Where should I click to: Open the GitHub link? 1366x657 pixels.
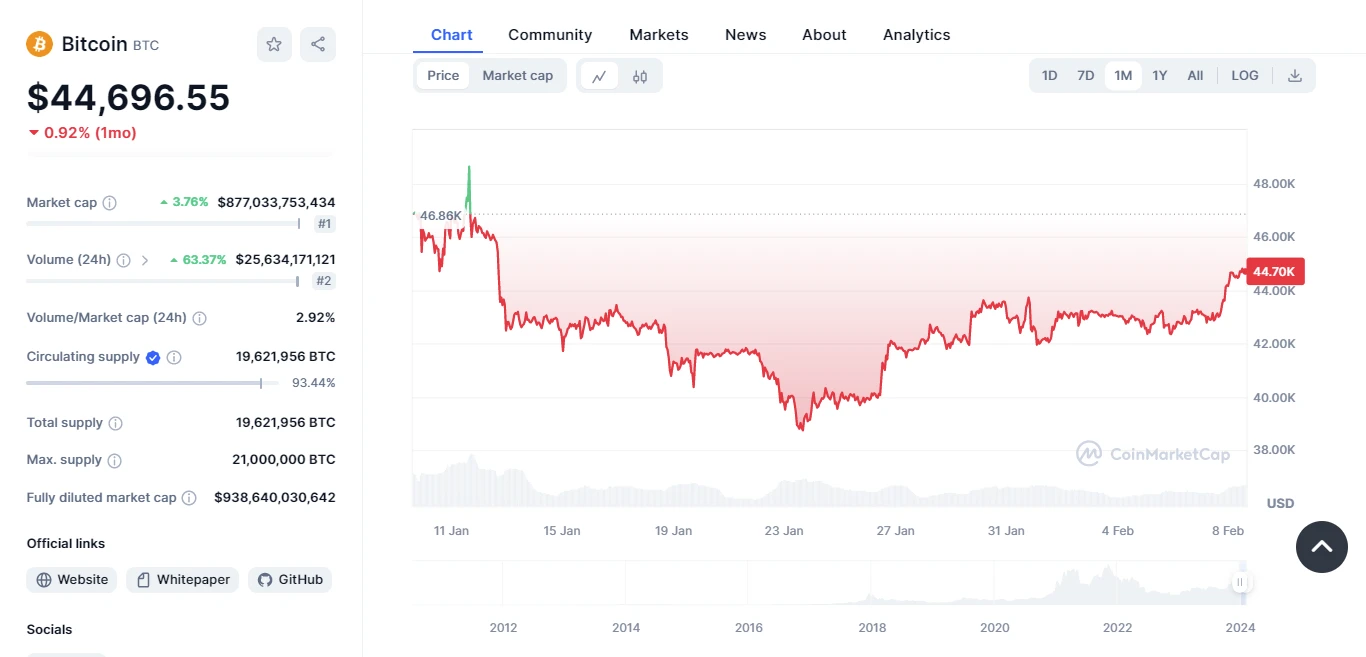coord(290,580)
